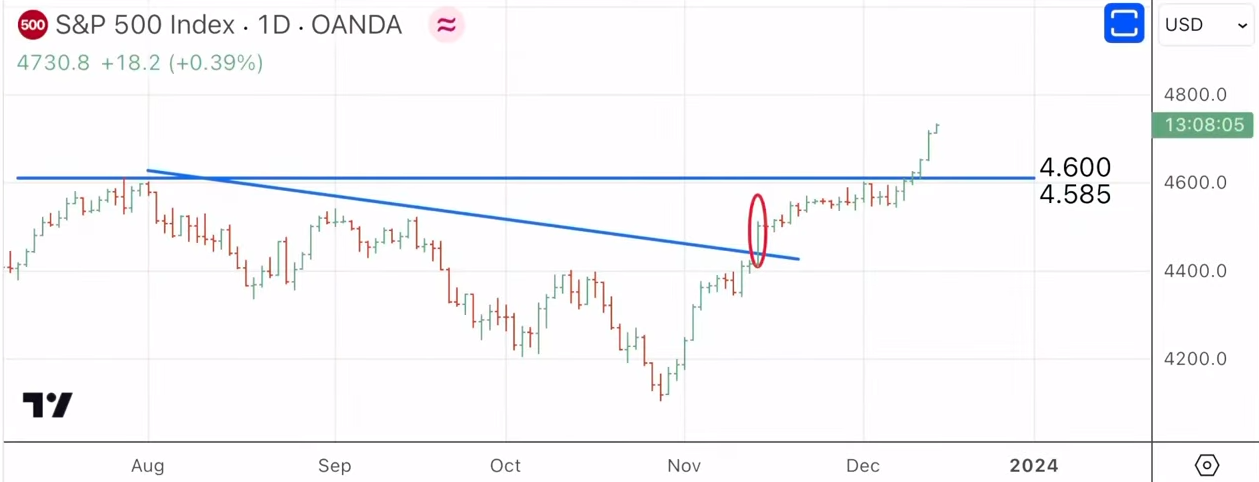The image size is (1259, 482).
Task: Open chart settings via the hexagon icon
Action: click(1207, 465)
